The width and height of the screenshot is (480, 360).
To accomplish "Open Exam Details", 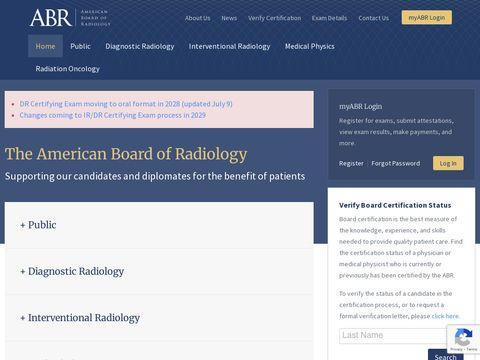I will (x=329, y=18).
